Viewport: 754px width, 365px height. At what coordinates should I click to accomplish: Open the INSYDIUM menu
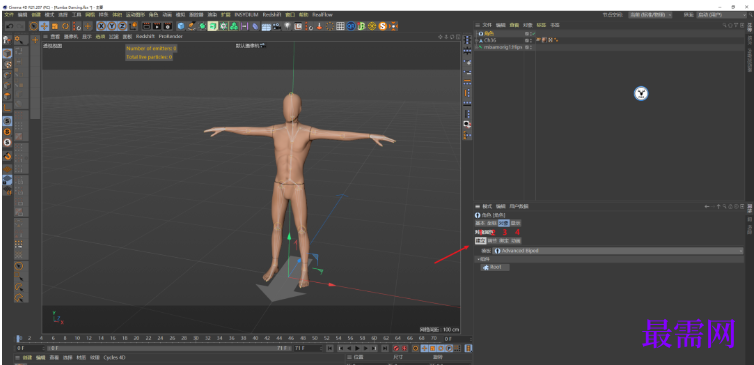pos(246,15)
